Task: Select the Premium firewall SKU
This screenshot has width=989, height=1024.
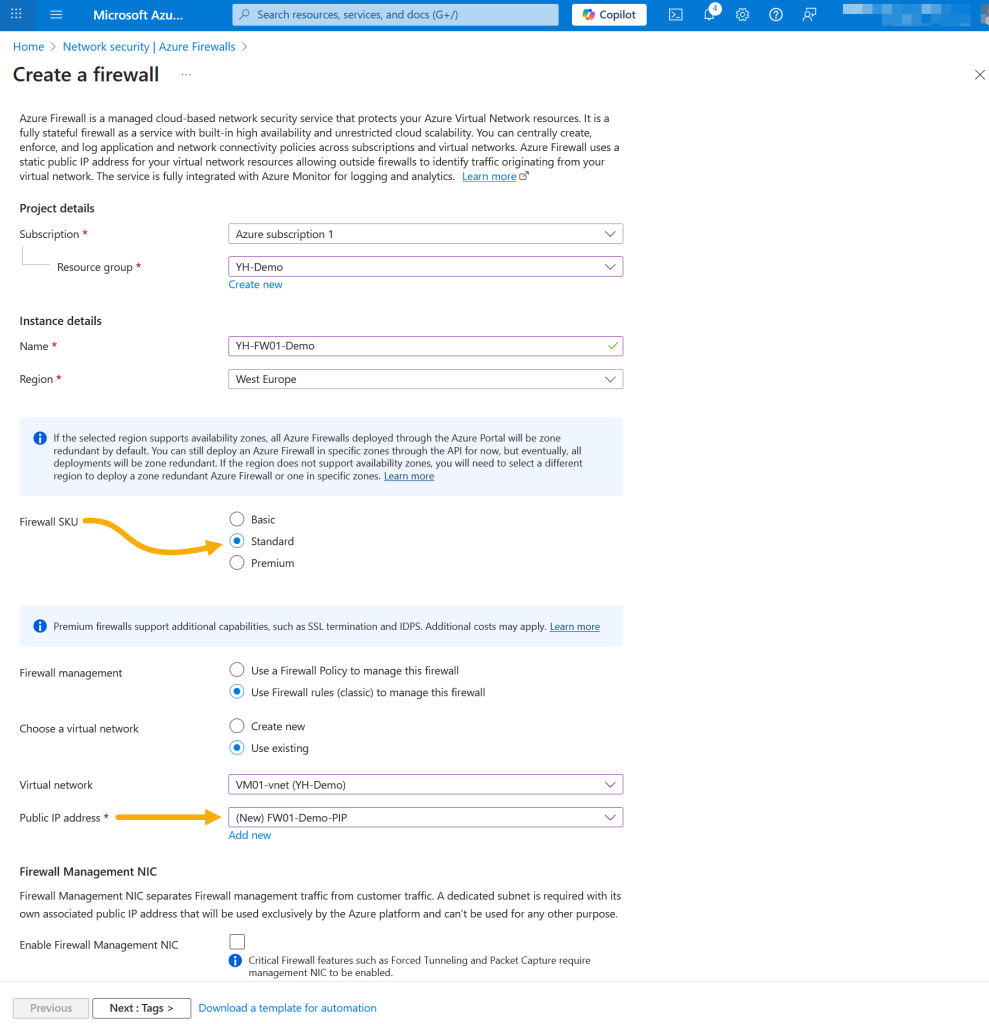Action: coord(237,563)
